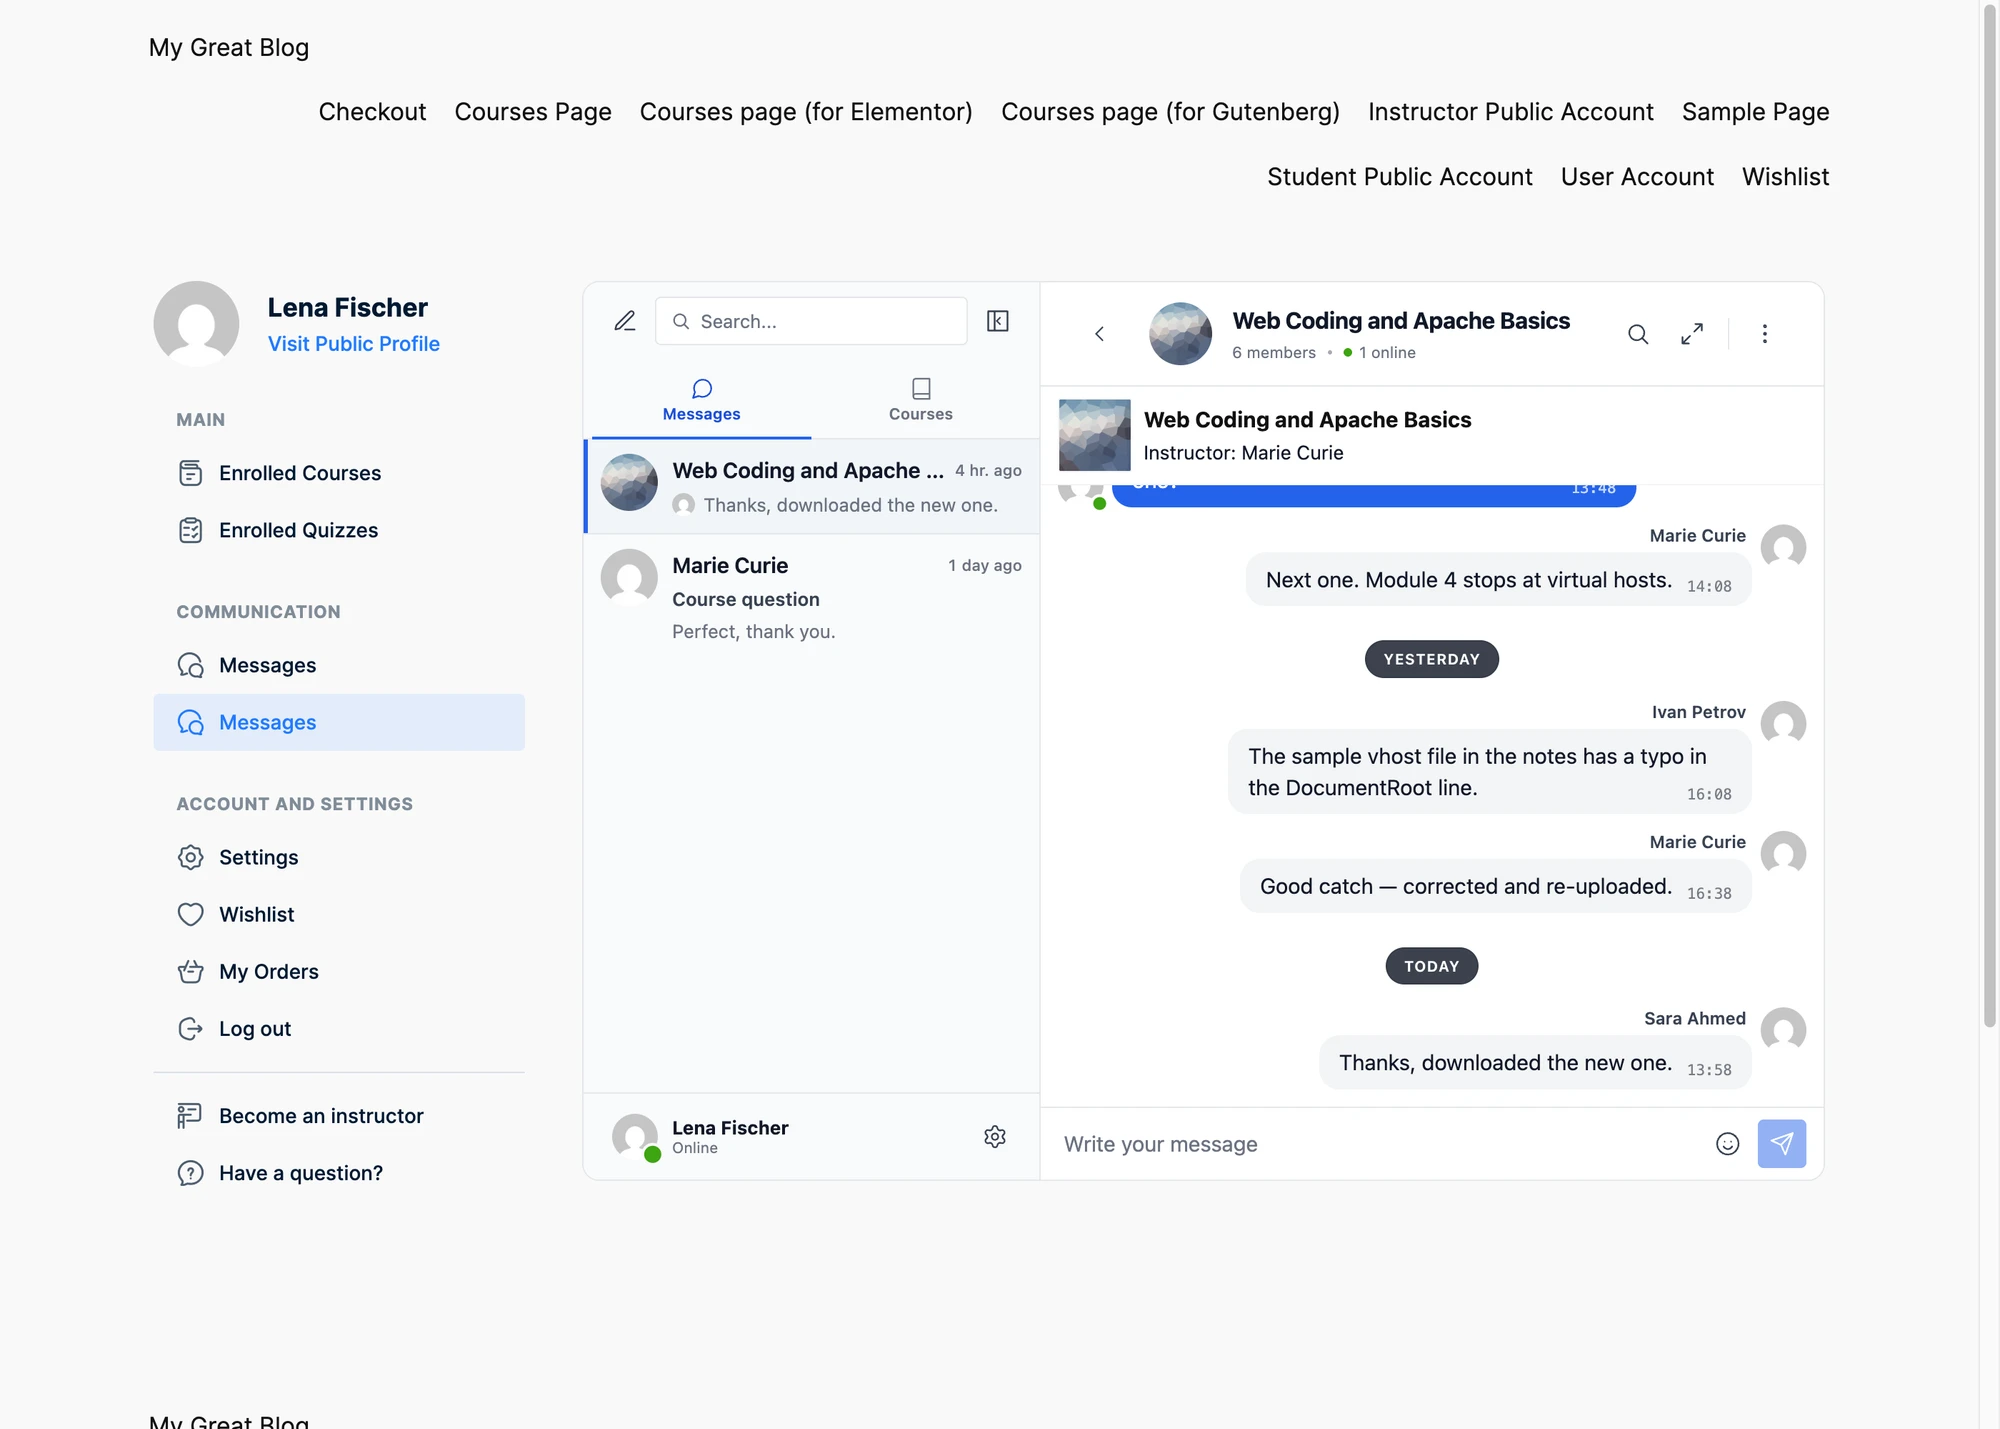Screen dimensions: 2000x1429
Task: Open the emoji picker
Action: pos(1728,1144)
